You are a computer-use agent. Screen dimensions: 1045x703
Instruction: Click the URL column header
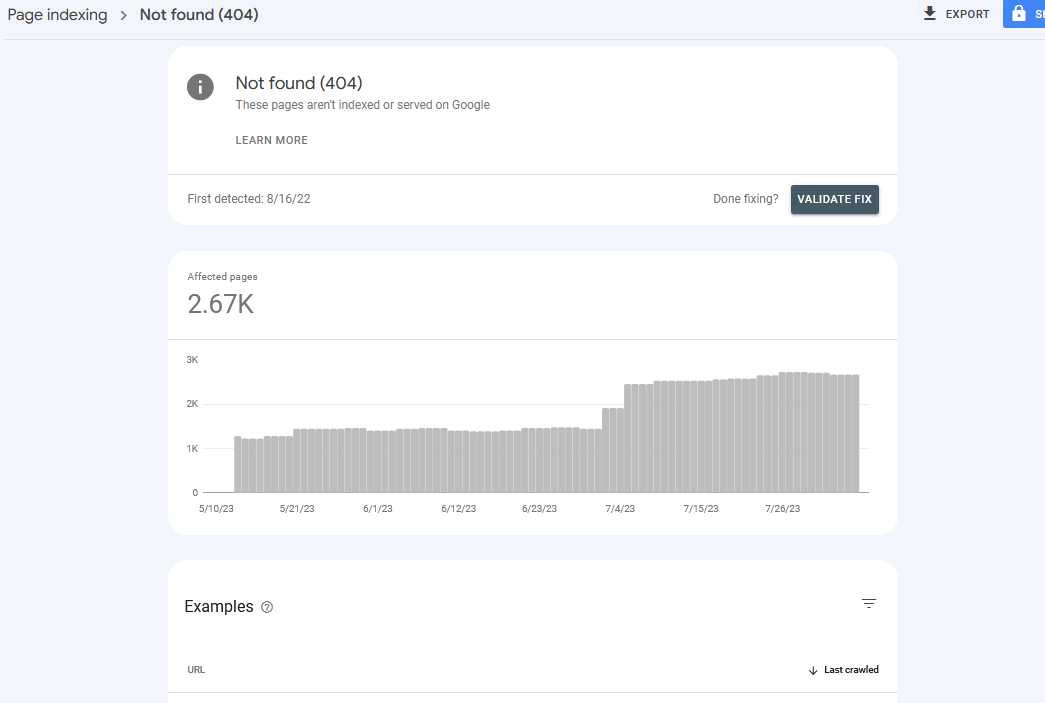(x=196, y=670)
